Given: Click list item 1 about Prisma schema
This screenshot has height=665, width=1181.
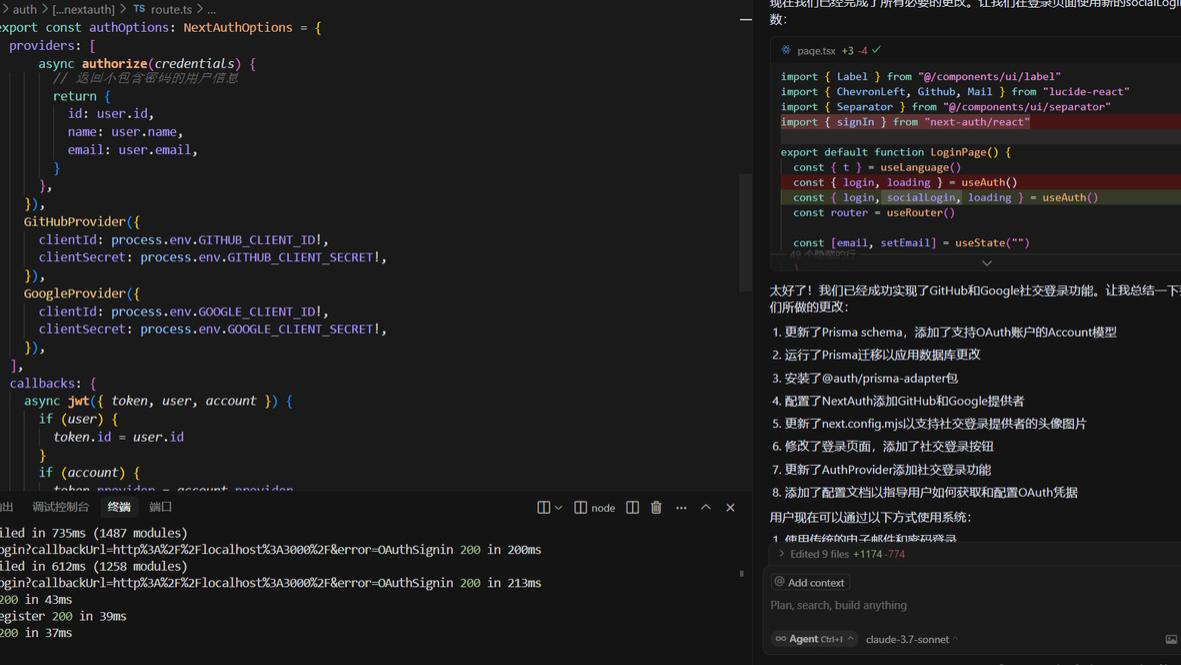Looking at the screenshot, I should (x=944, y=332).
